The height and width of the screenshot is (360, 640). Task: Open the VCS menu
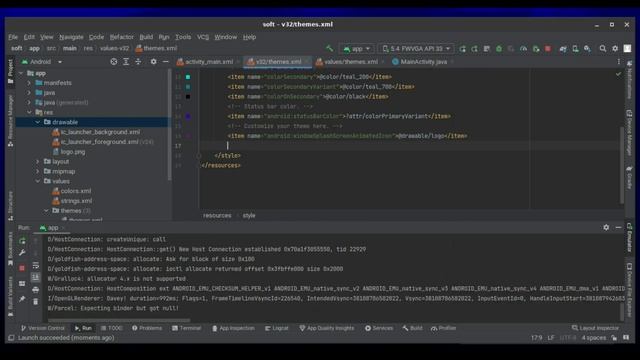point(203,37)
